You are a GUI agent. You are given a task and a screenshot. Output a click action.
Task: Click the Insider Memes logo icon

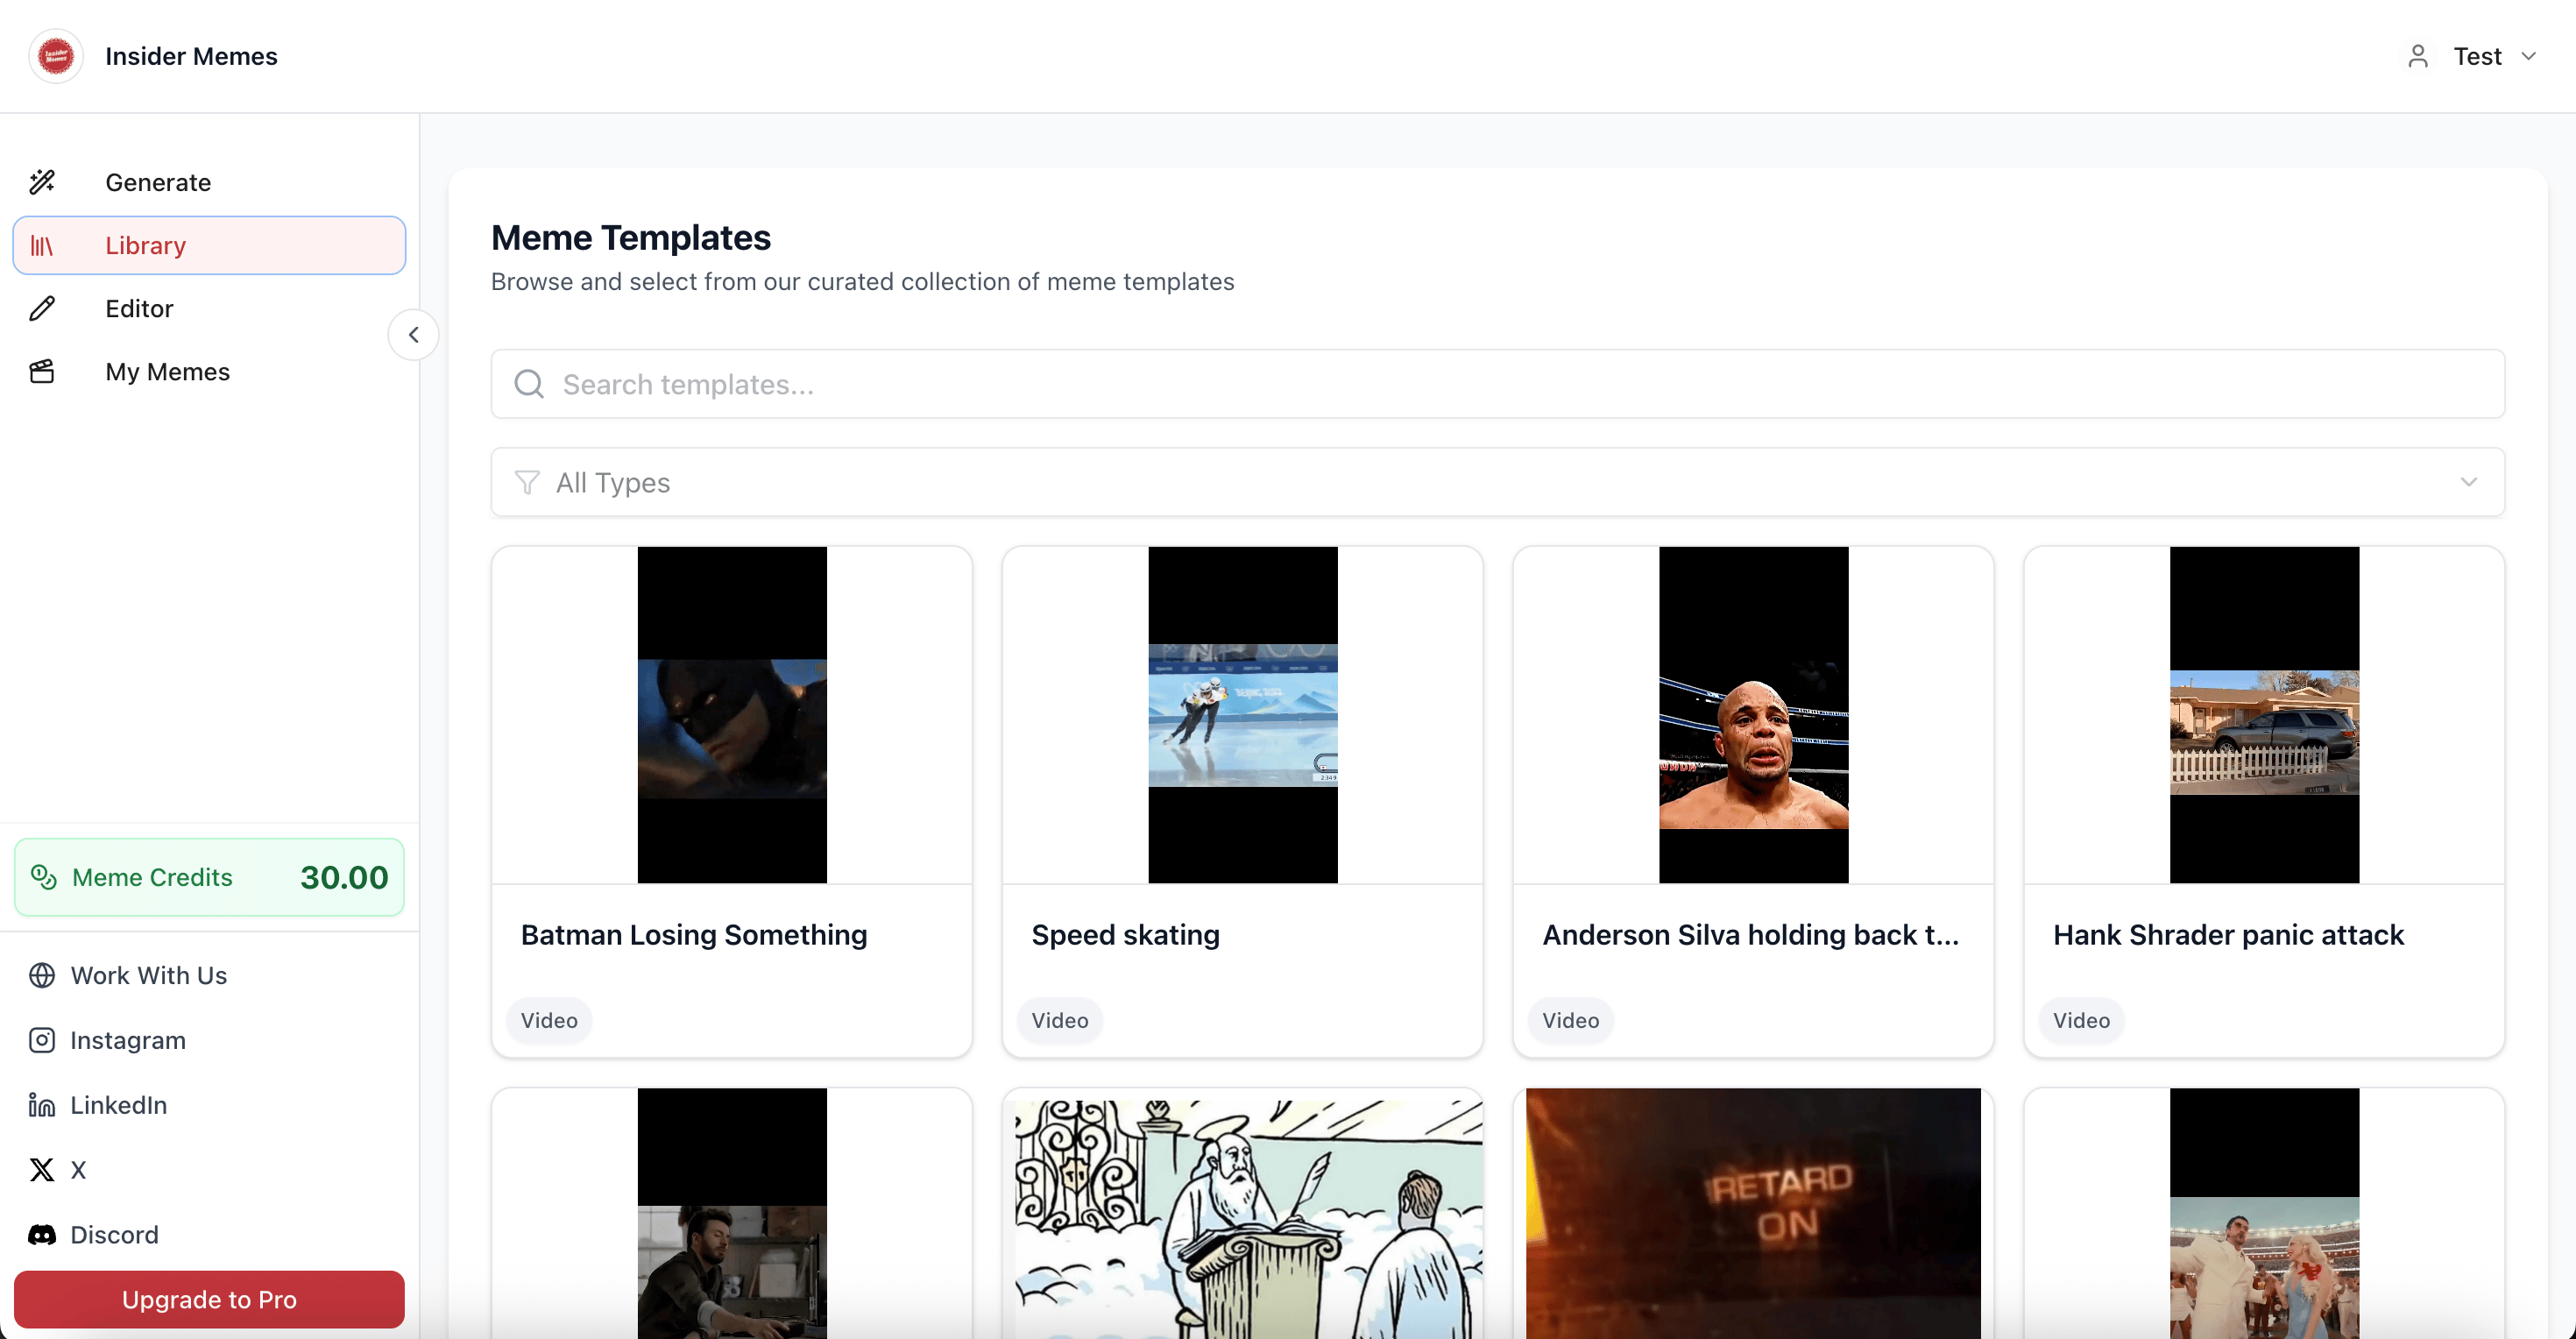56,56
